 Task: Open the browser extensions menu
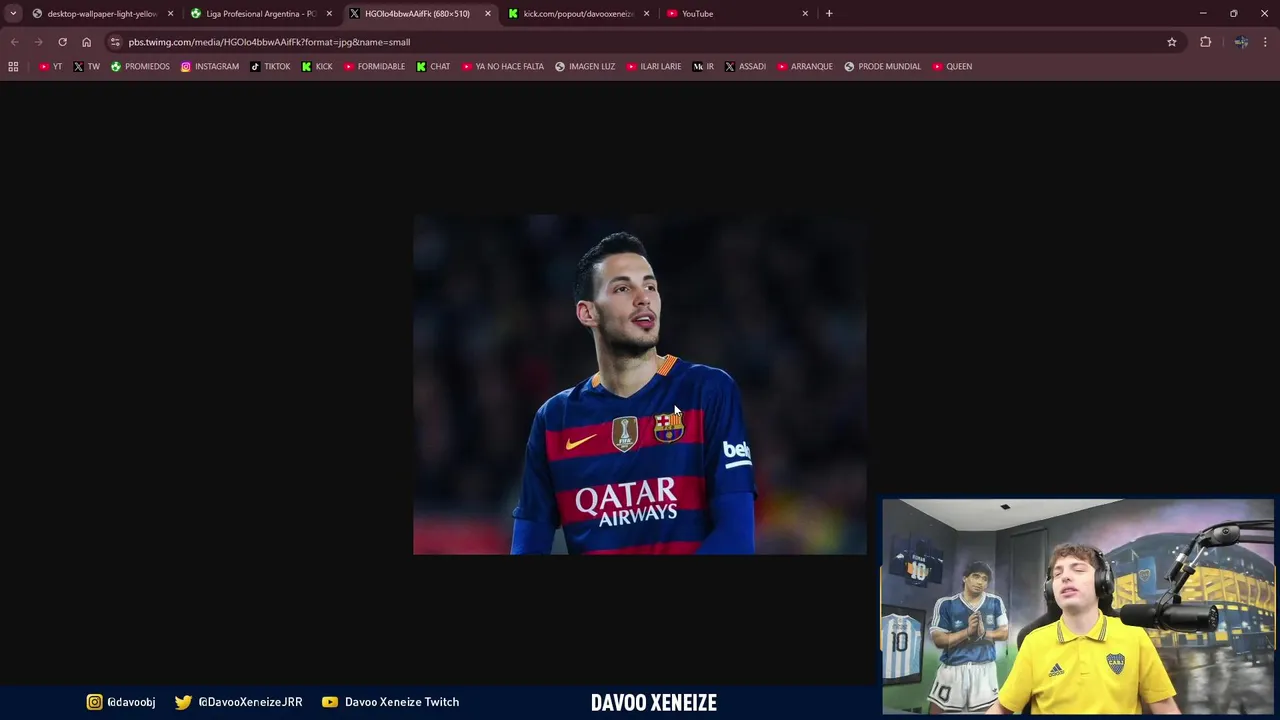(x=1205, y=42)
